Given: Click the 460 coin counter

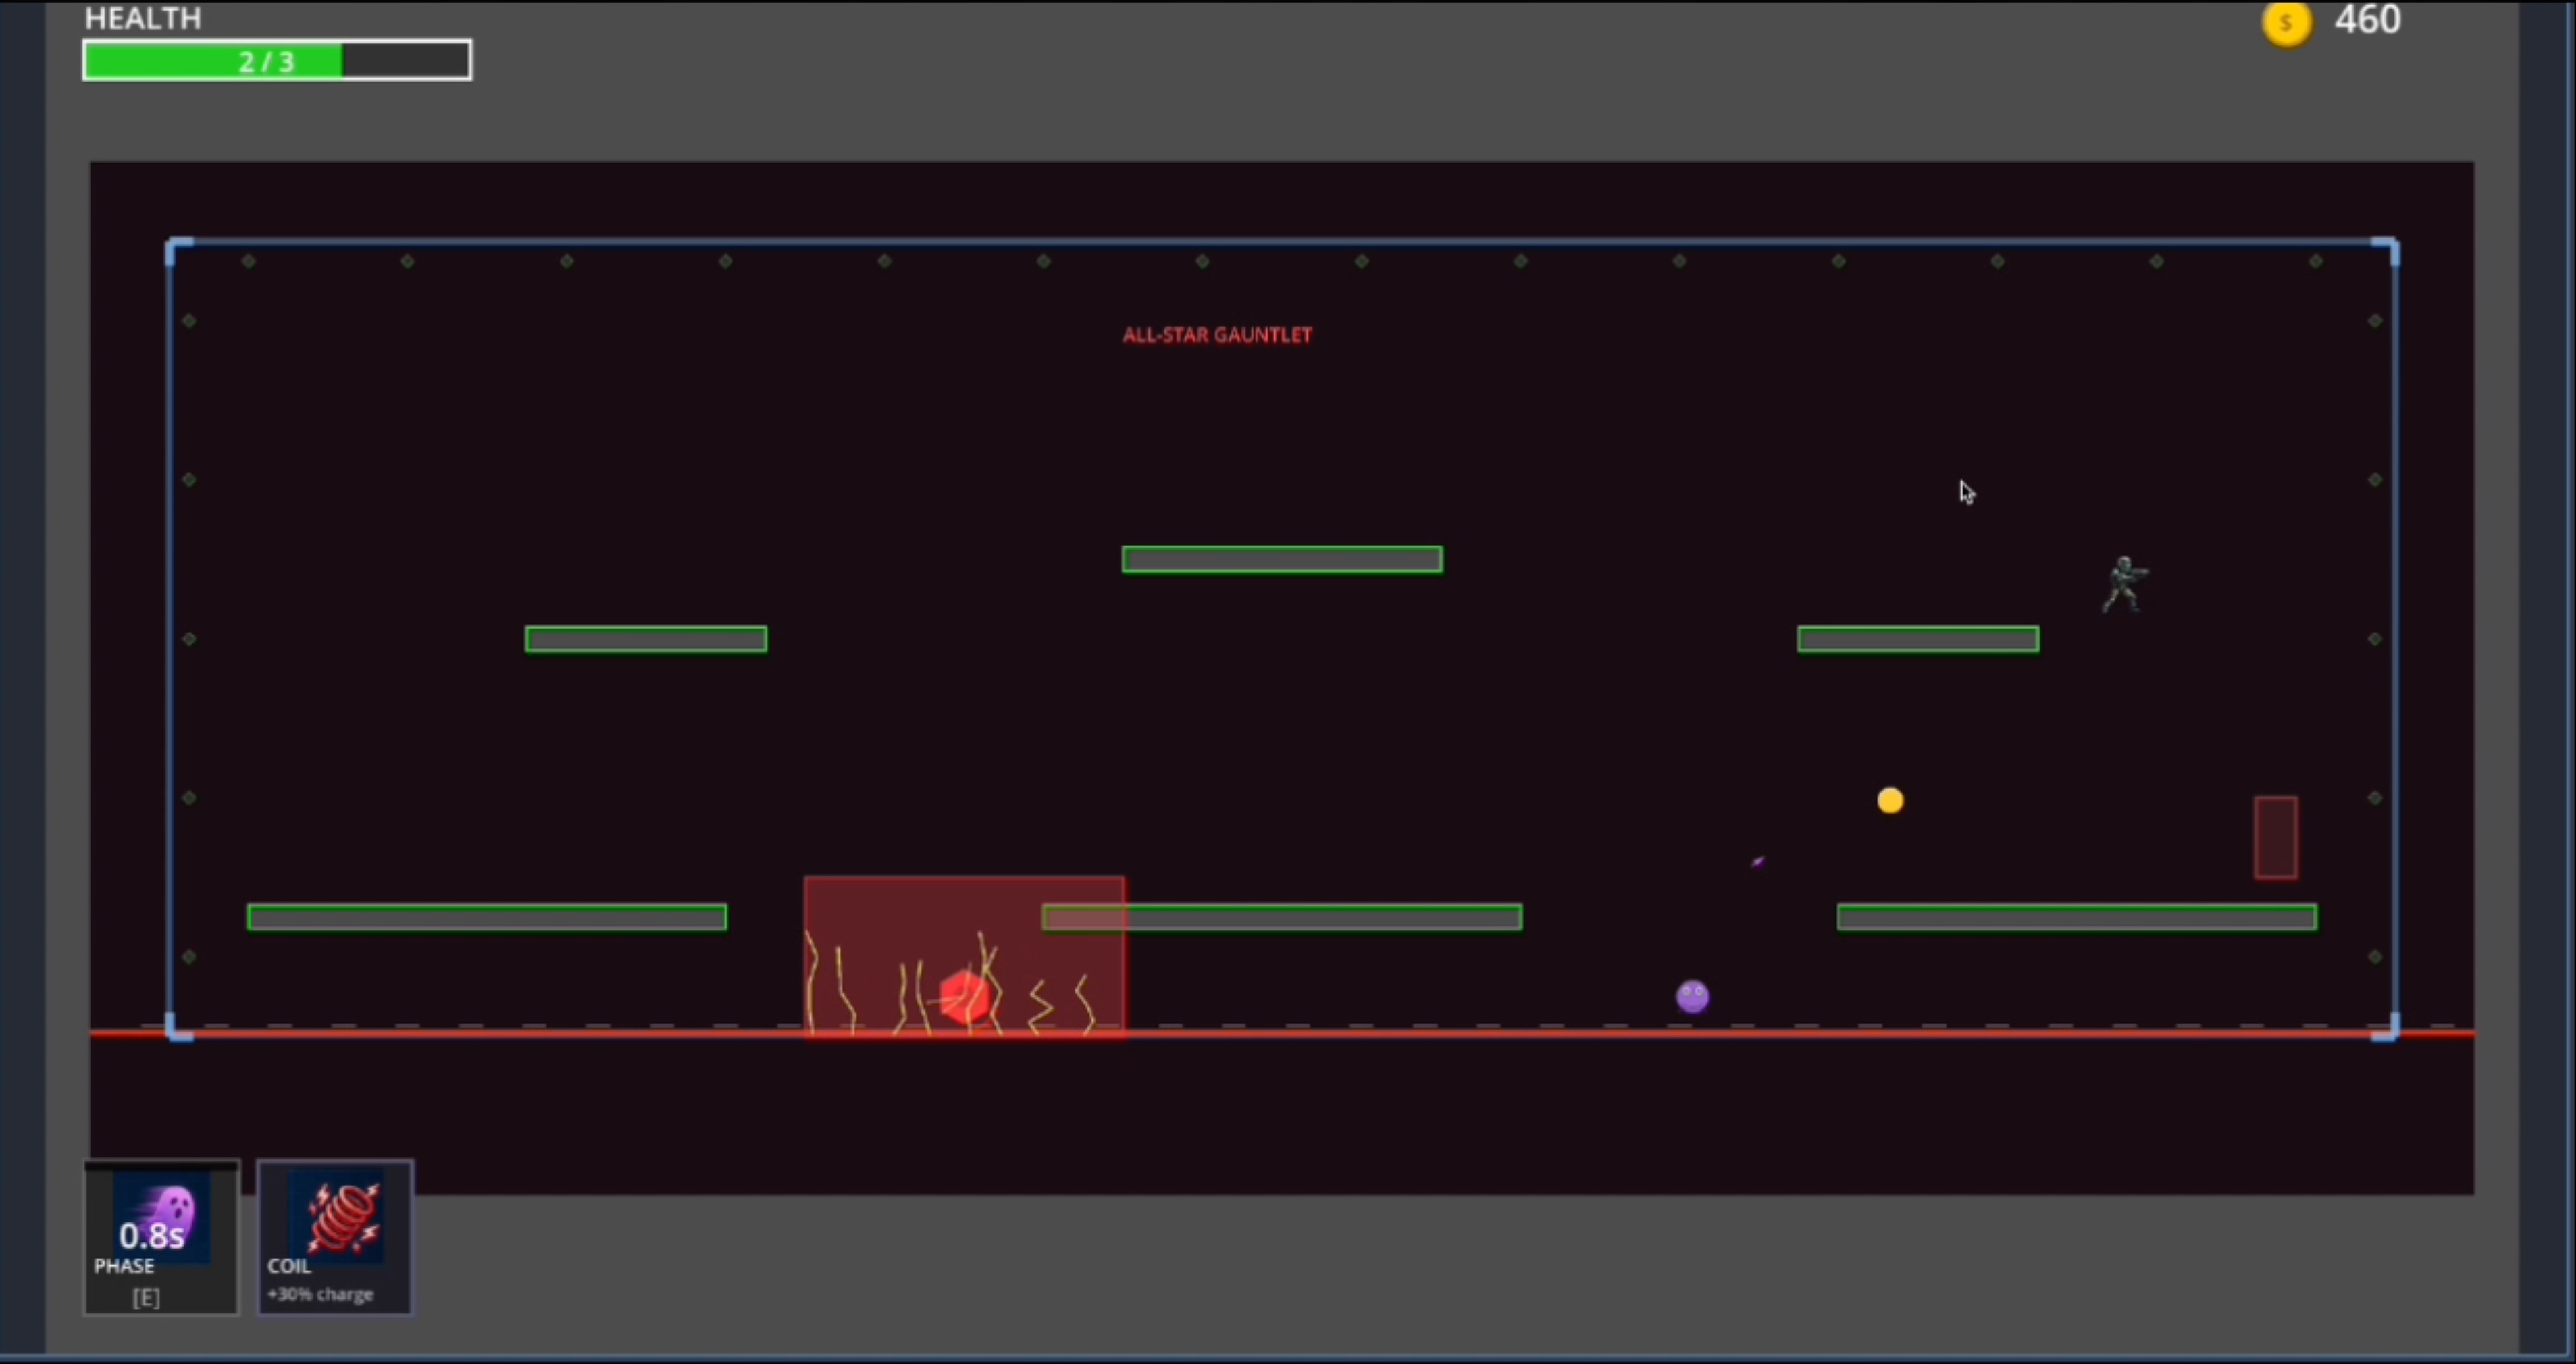Looking at the screenshot, I should (2367, 20).
